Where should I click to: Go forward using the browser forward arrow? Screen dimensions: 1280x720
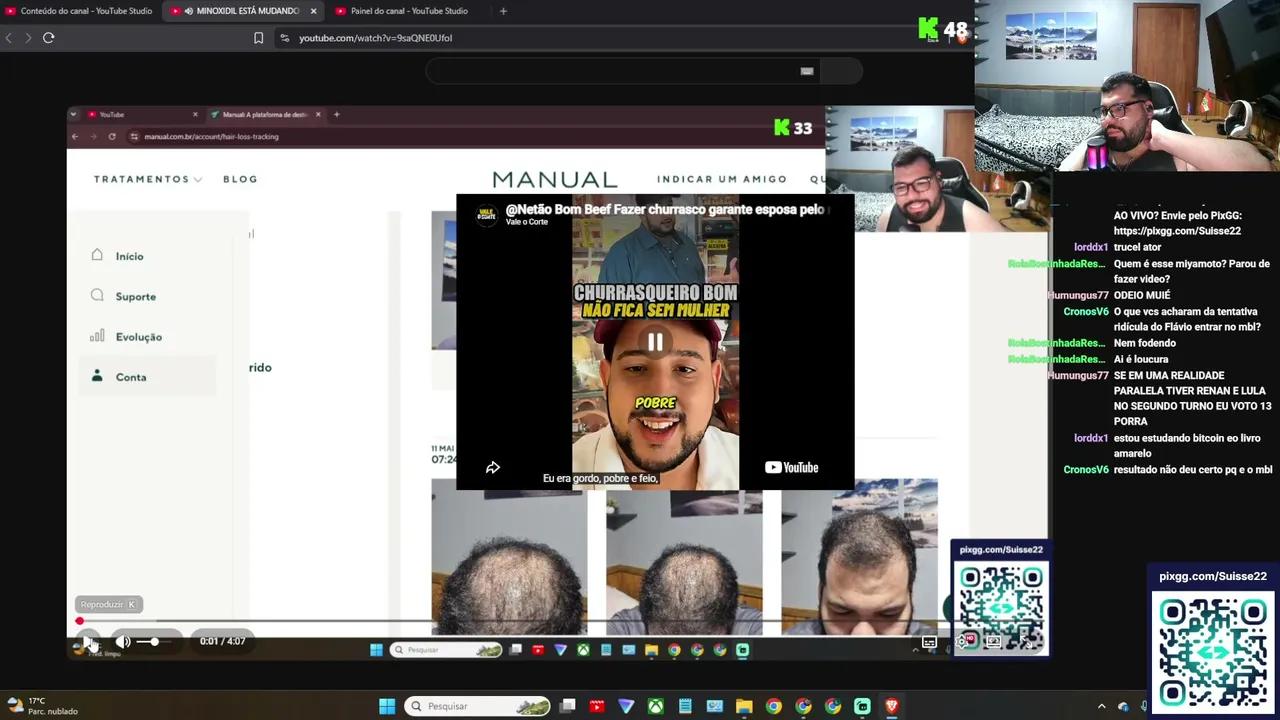pyautogui.click(x=27, y=38)
